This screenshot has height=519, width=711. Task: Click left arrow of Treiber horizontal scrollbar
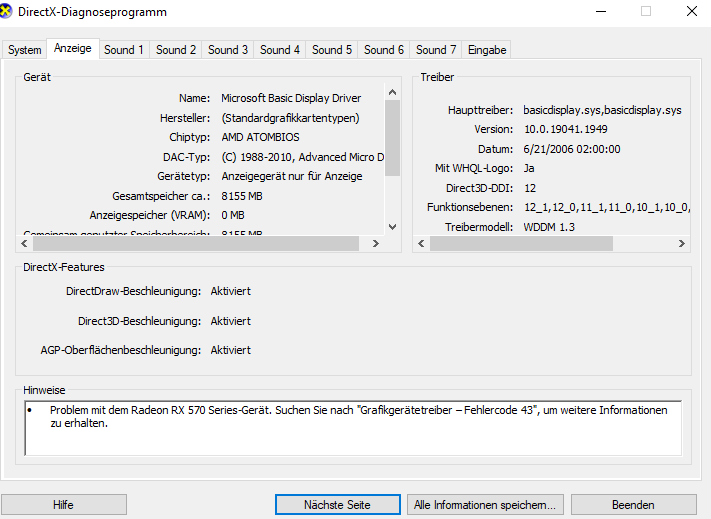[x=421, y=243]
